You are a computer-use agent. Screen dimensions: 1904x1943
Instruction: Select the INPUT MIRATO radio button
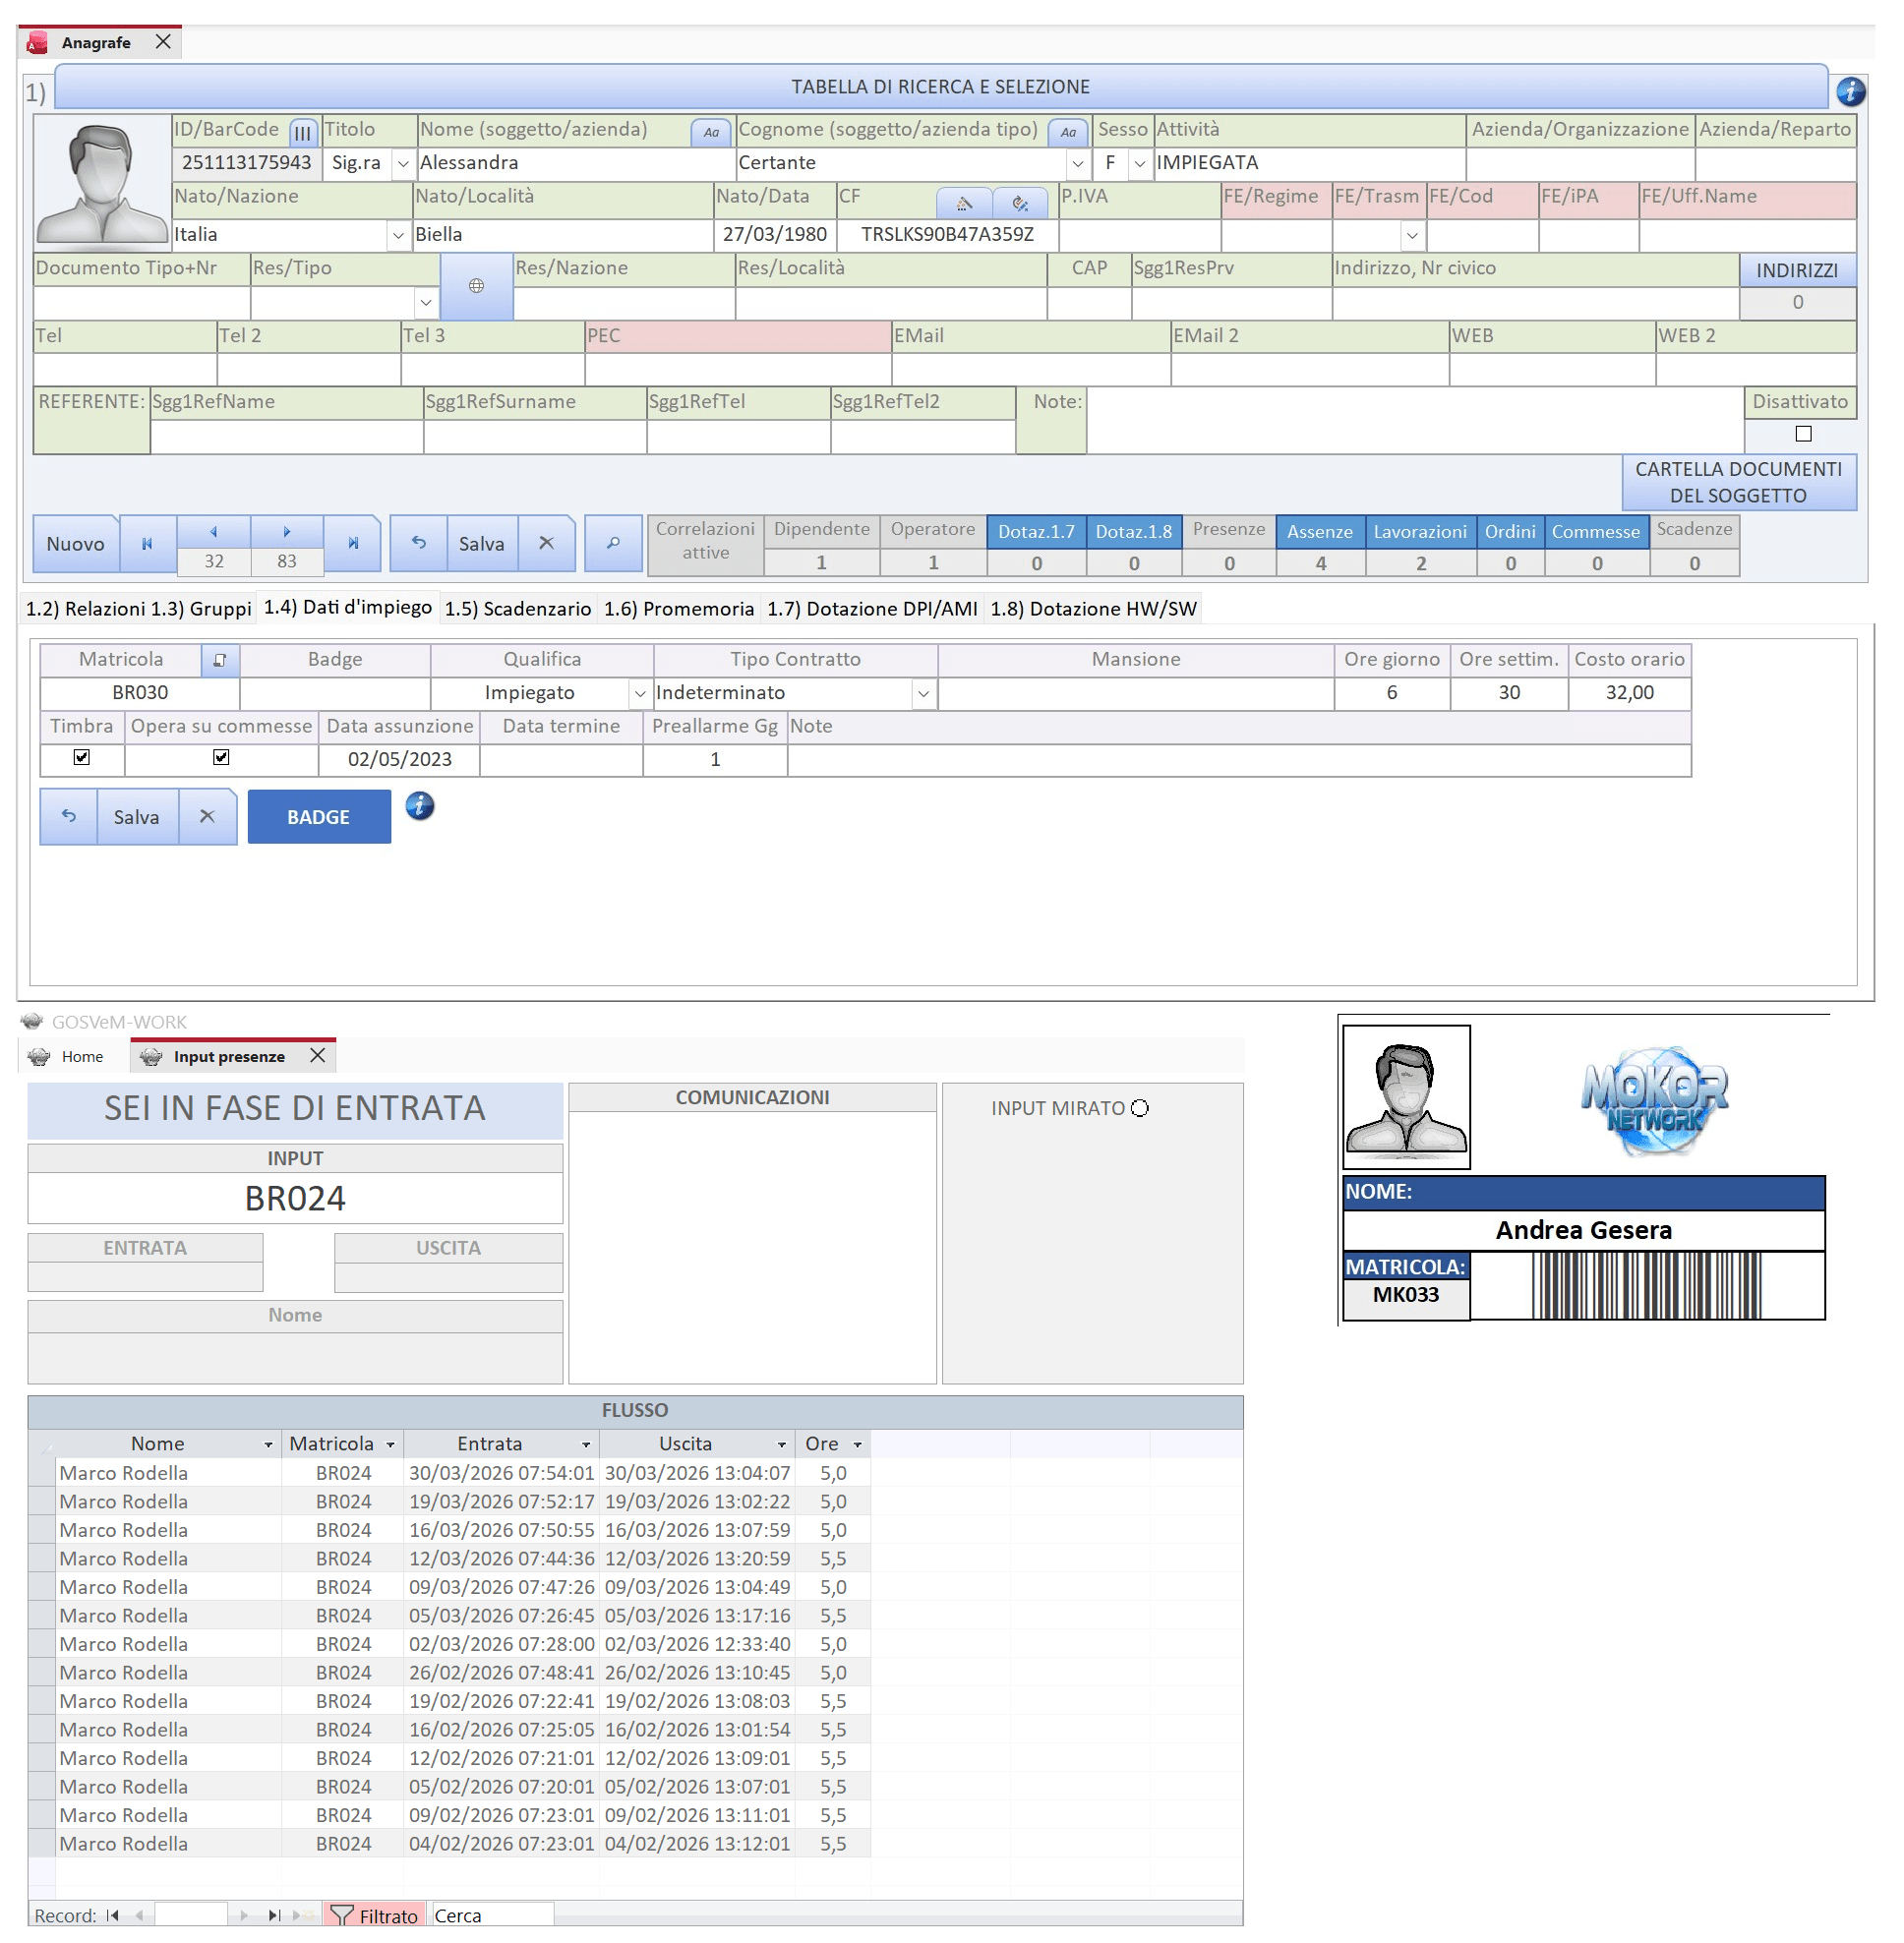click(x=1140, y=1108)
